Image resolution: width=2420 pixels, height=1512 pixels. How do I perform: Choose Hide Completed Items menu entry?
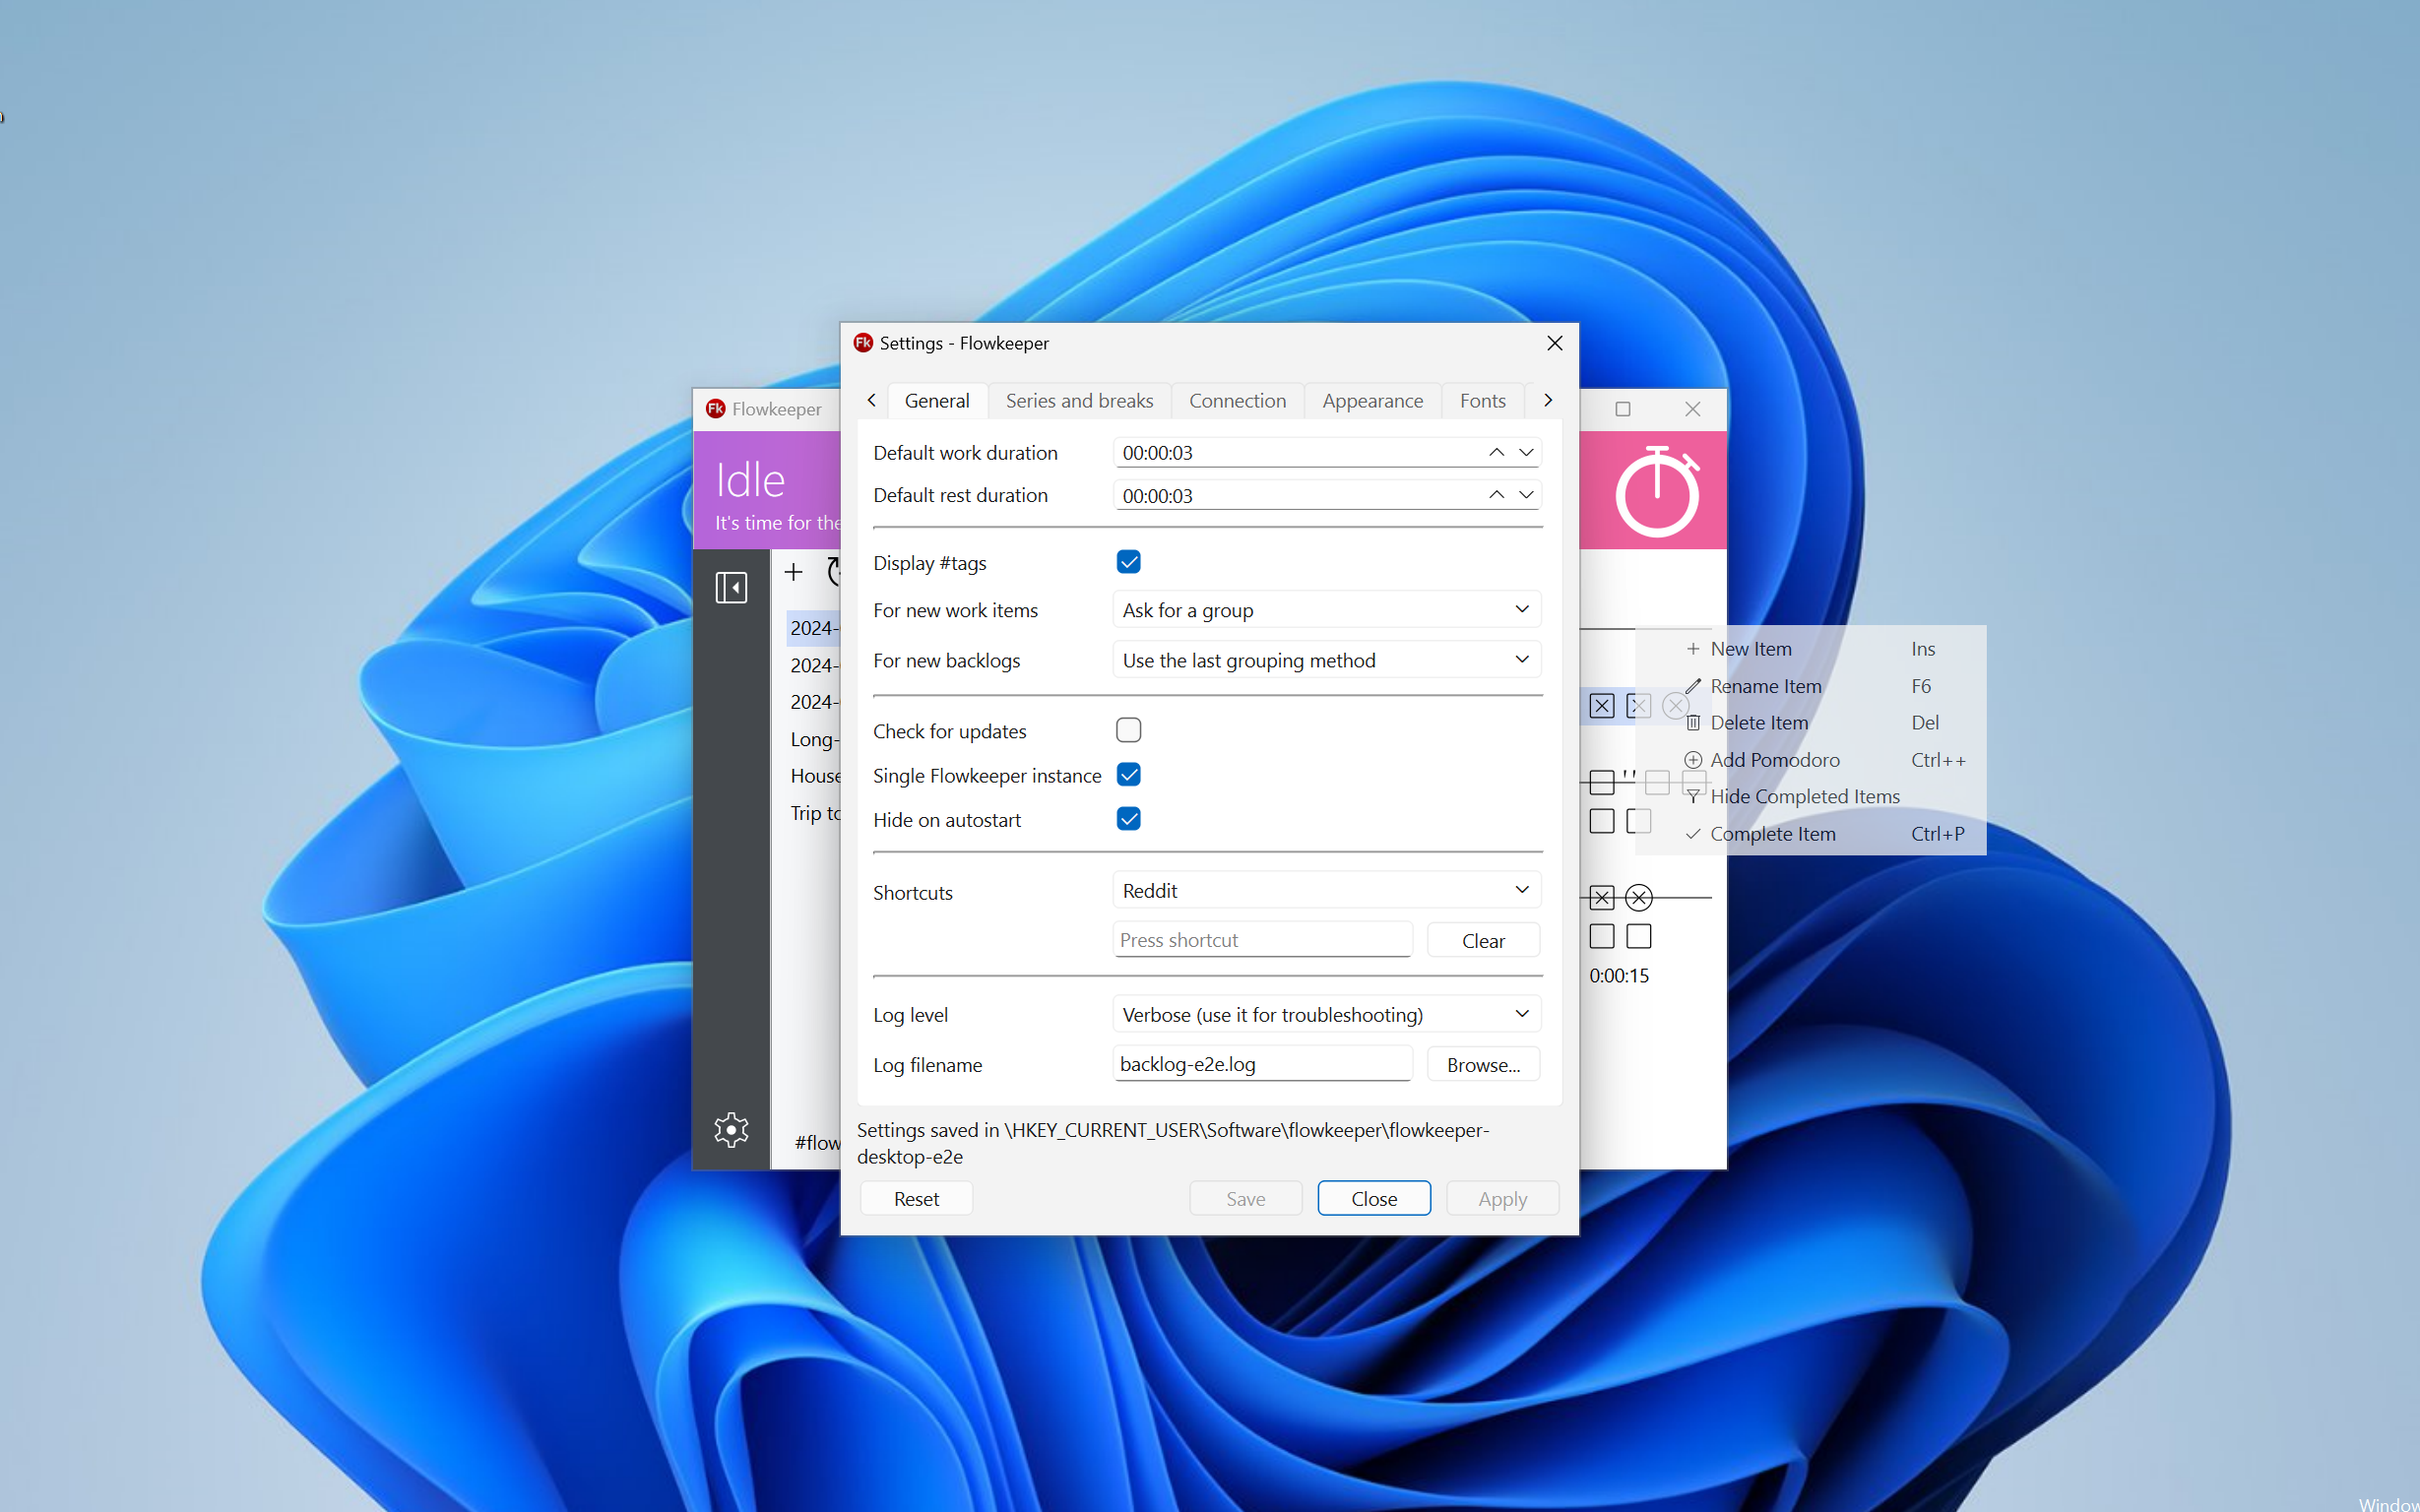click(1810, 797)
